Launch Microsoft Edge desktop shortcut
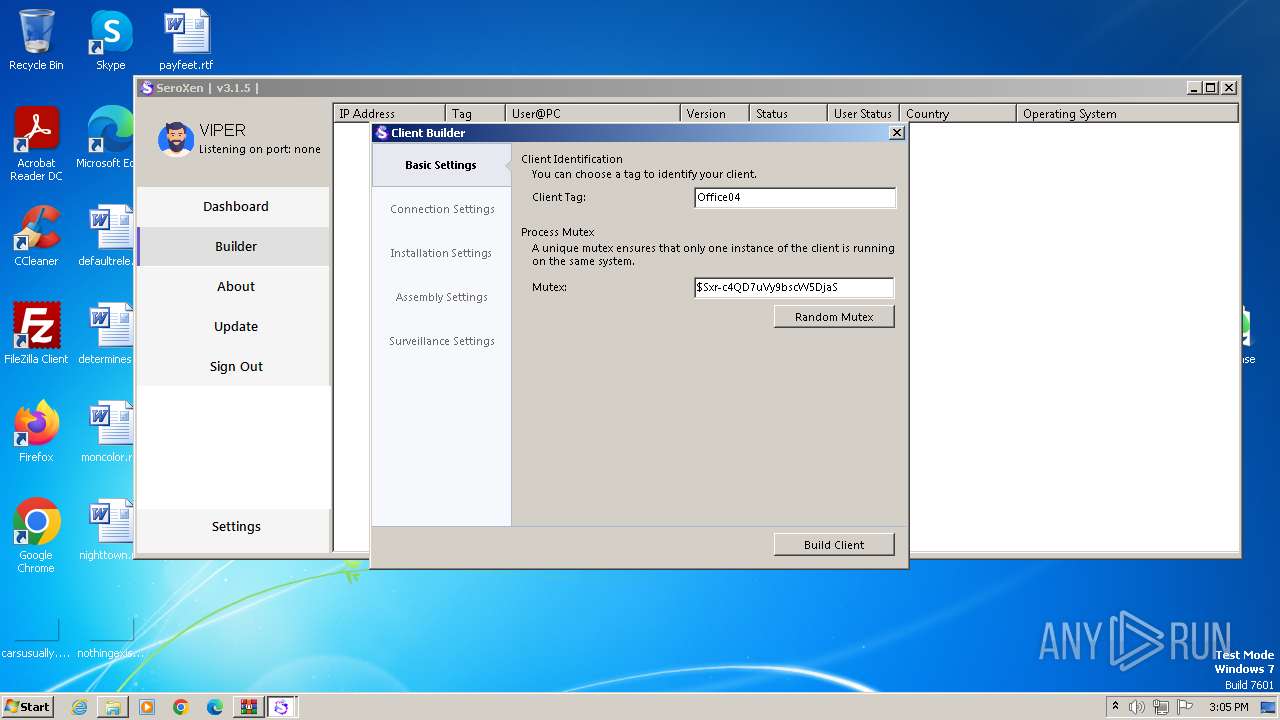Image resolution: width=1280 pixels, height=720 pixels. point(105,138)
